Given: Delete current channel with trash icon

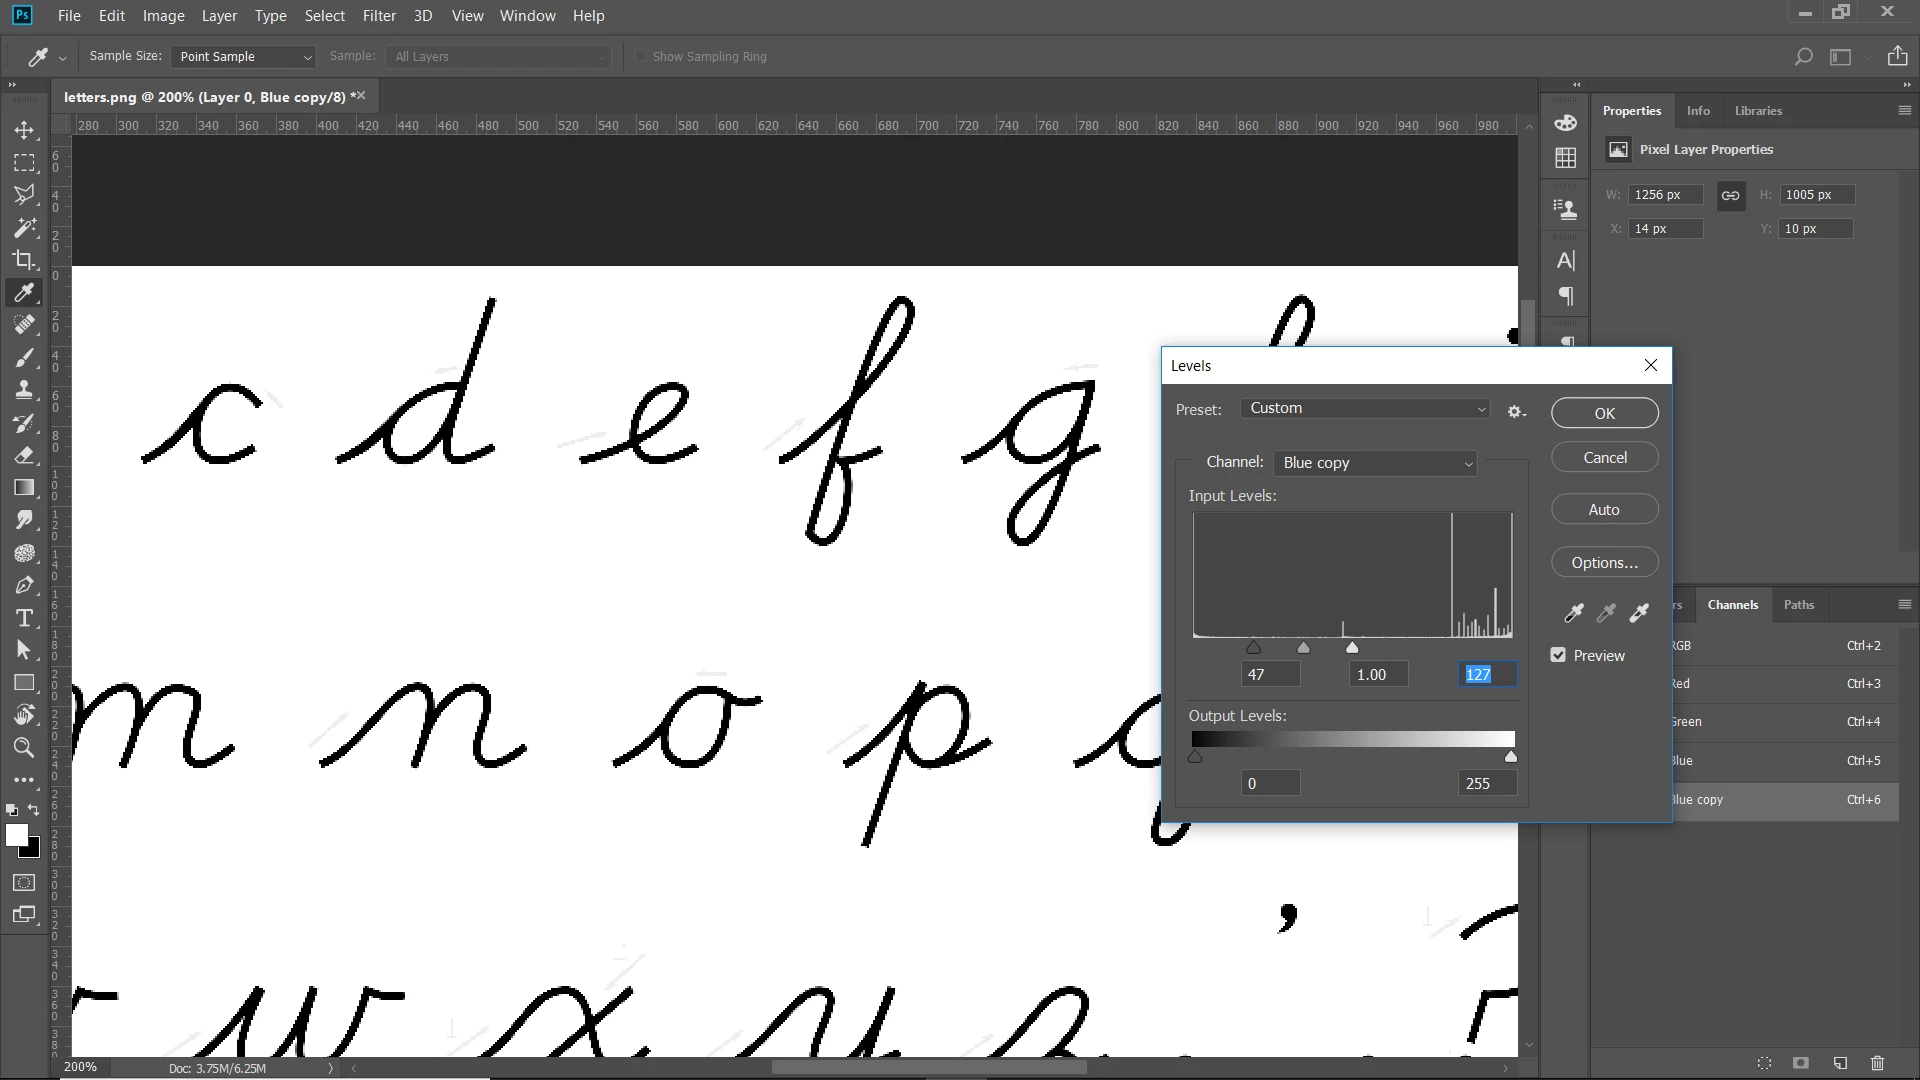Looking at the screenshot, I should (1877, 1063).
